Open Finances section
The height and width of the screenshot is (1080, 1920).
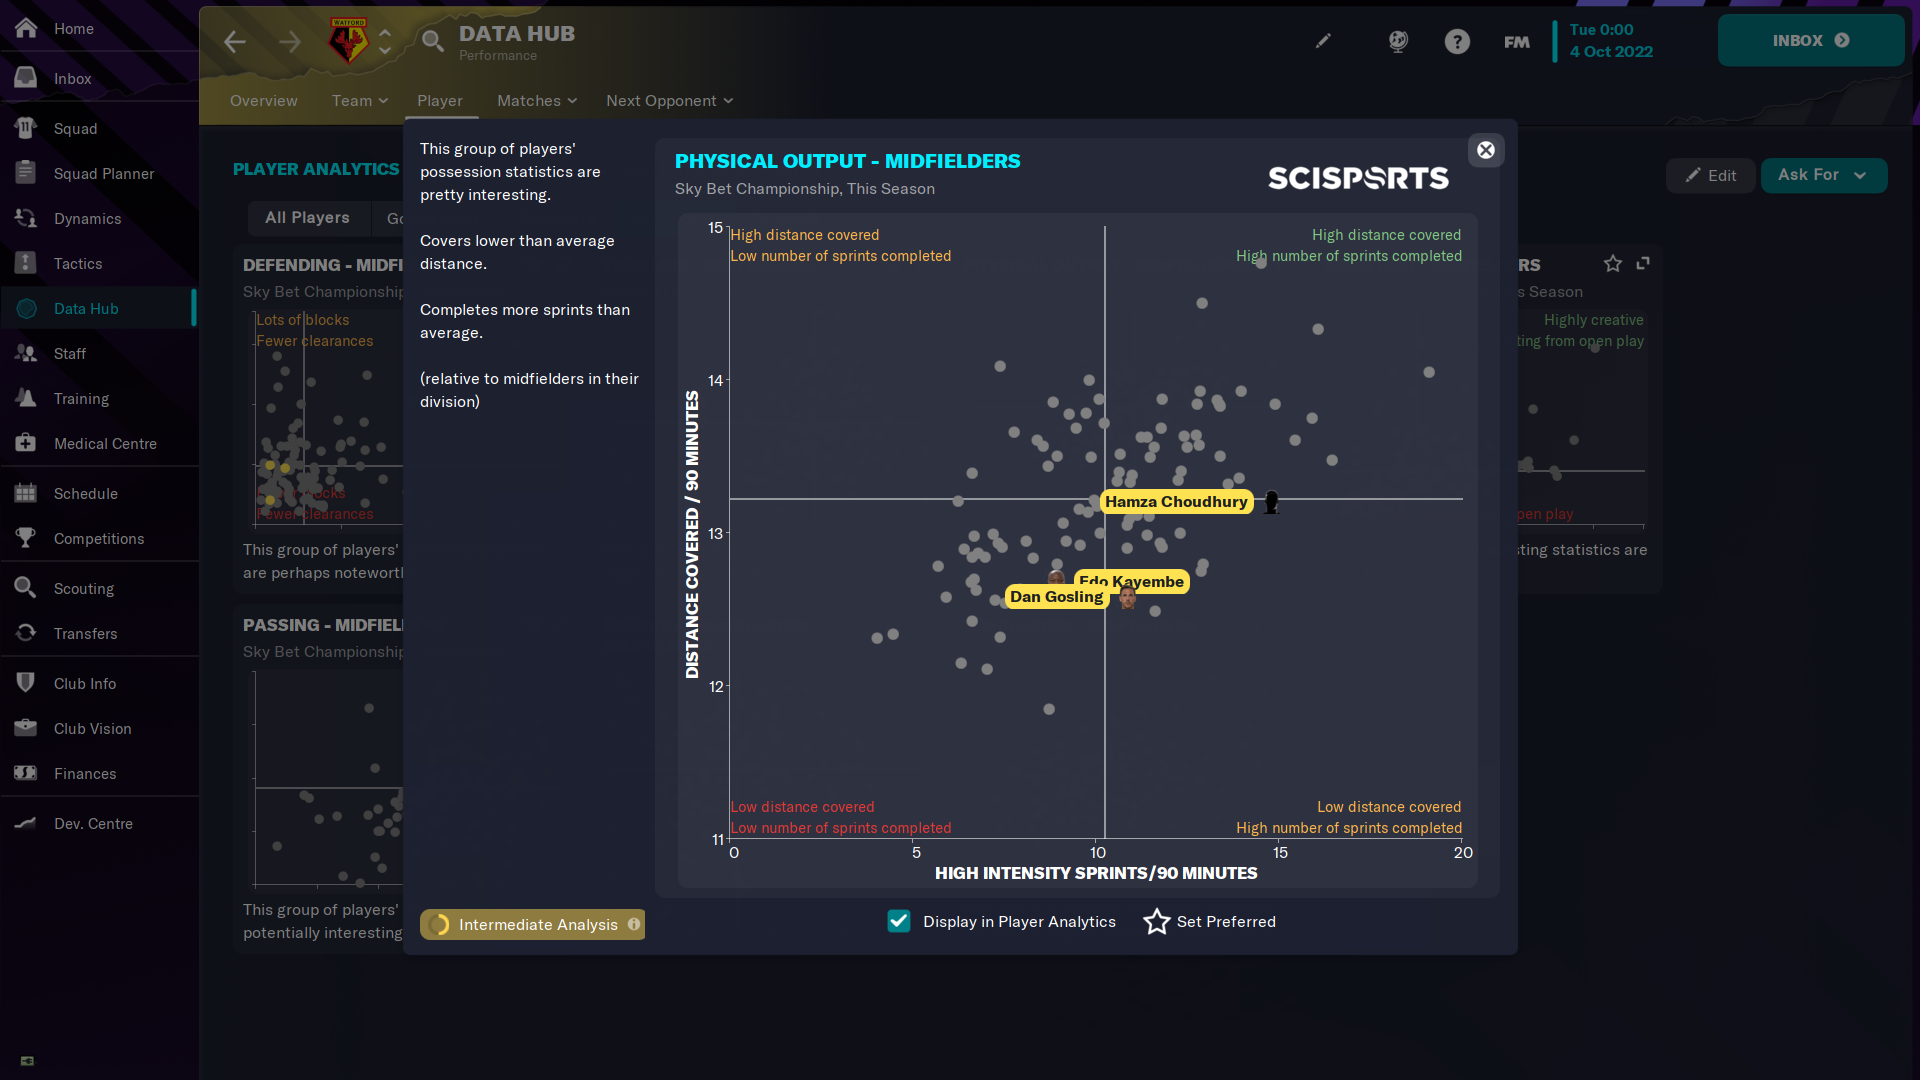coord(99,773)
